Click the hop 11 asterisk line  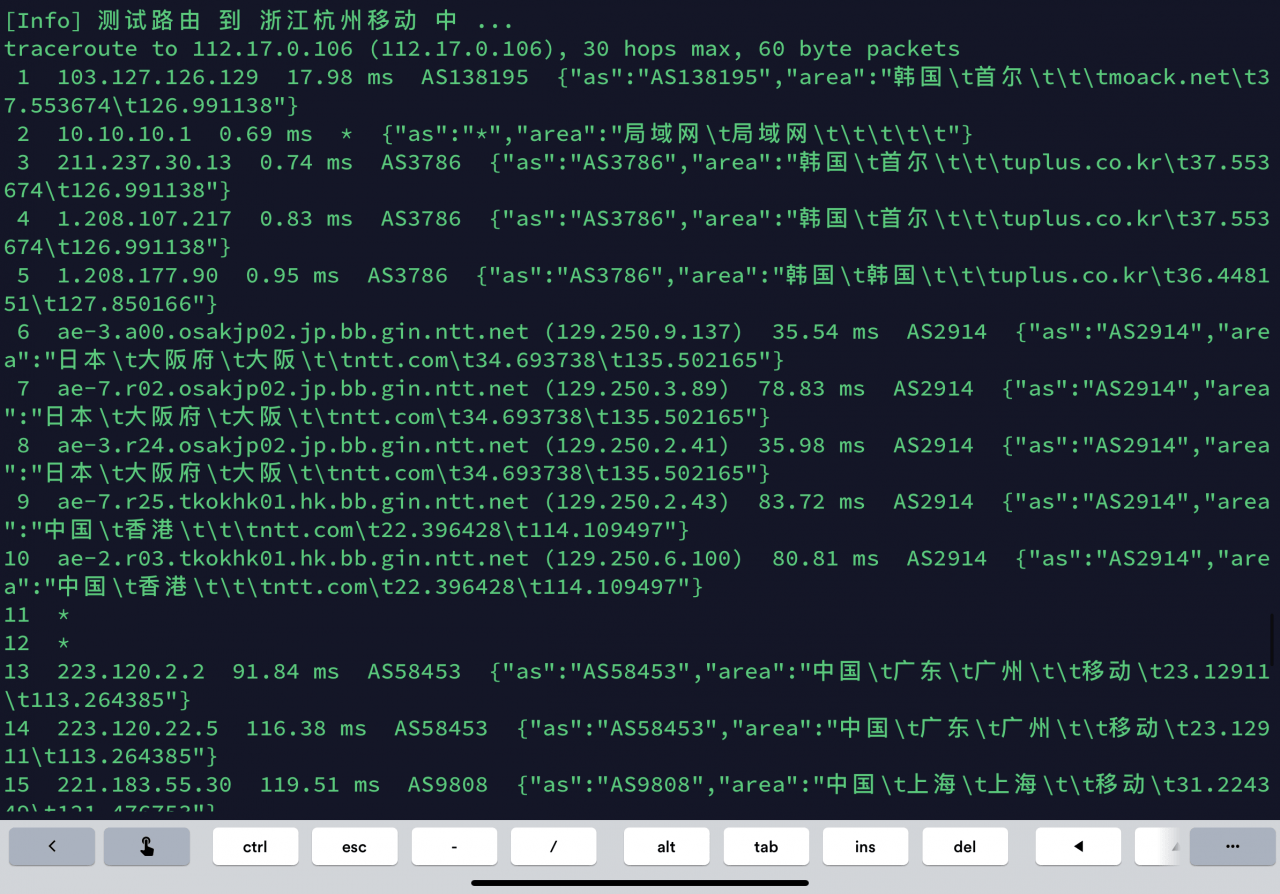click(37, 615)
